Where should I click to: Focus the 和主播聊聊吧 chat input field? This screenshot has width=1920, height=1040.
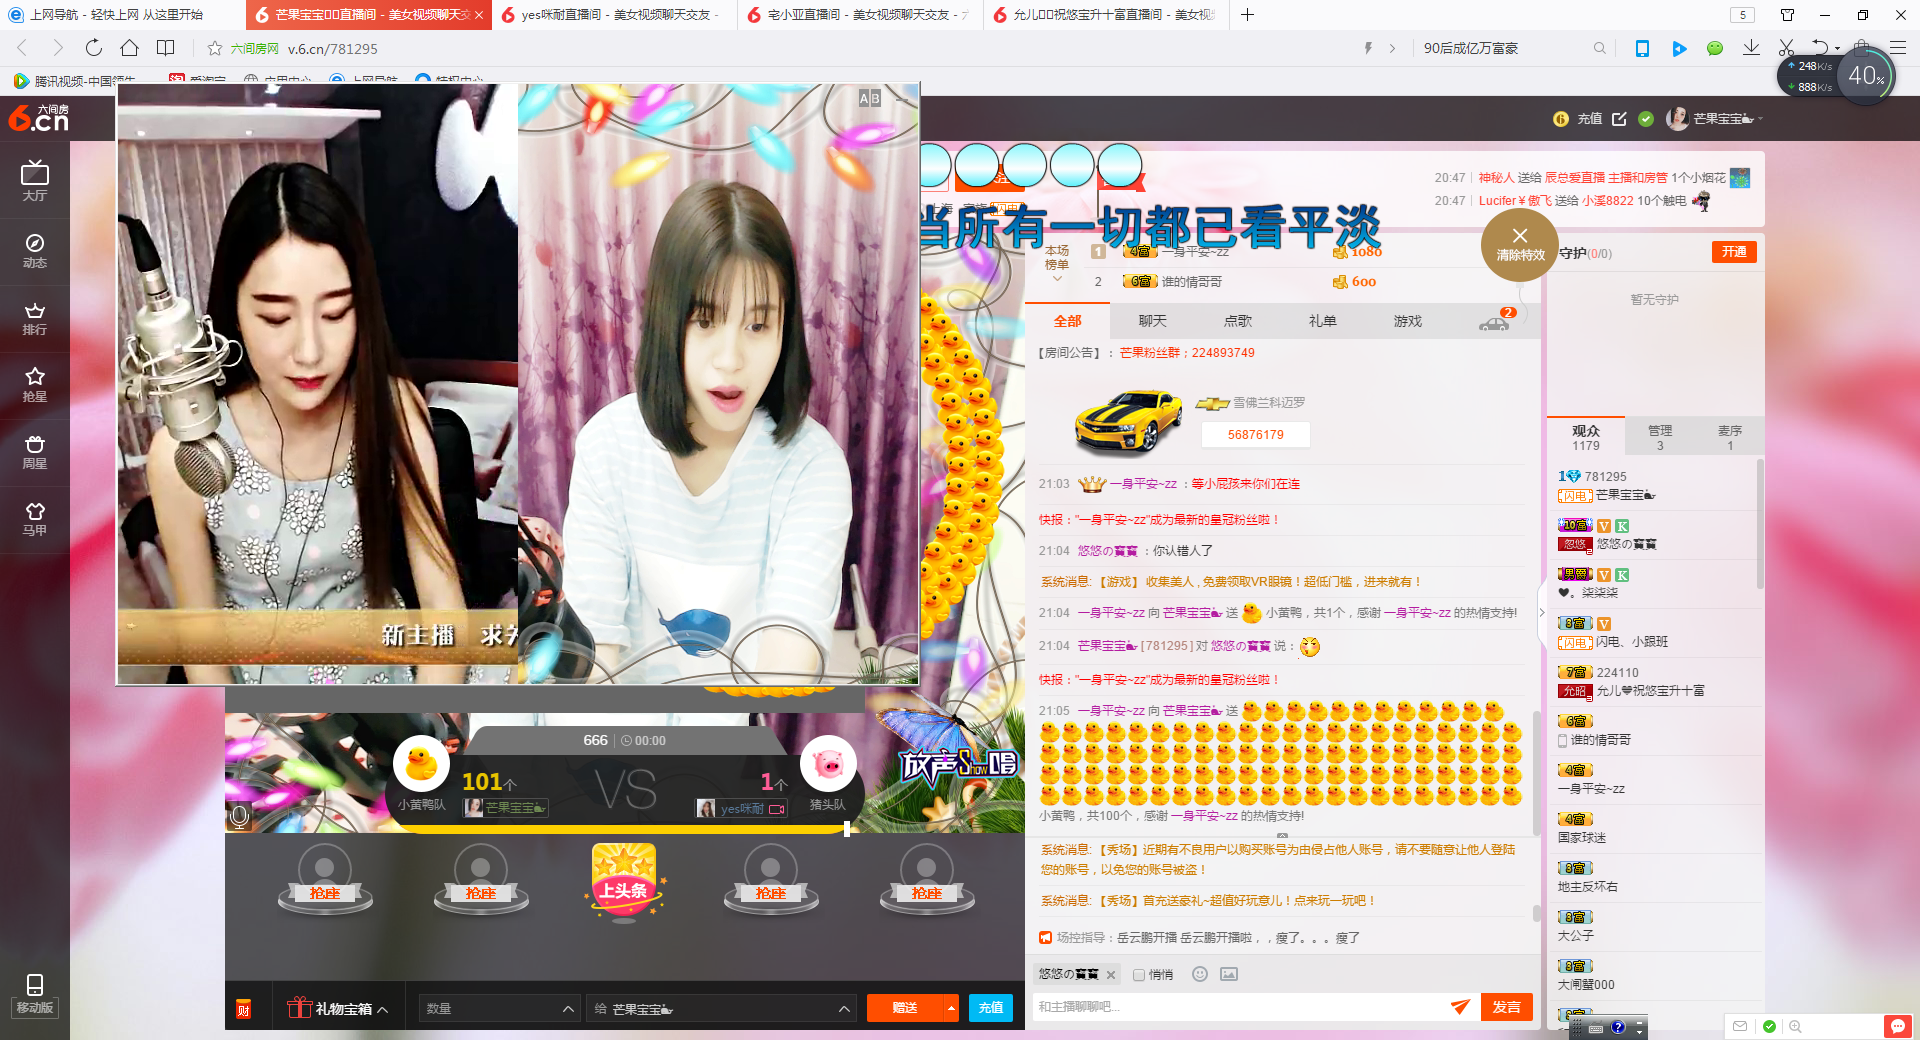coord(1240,1007)
